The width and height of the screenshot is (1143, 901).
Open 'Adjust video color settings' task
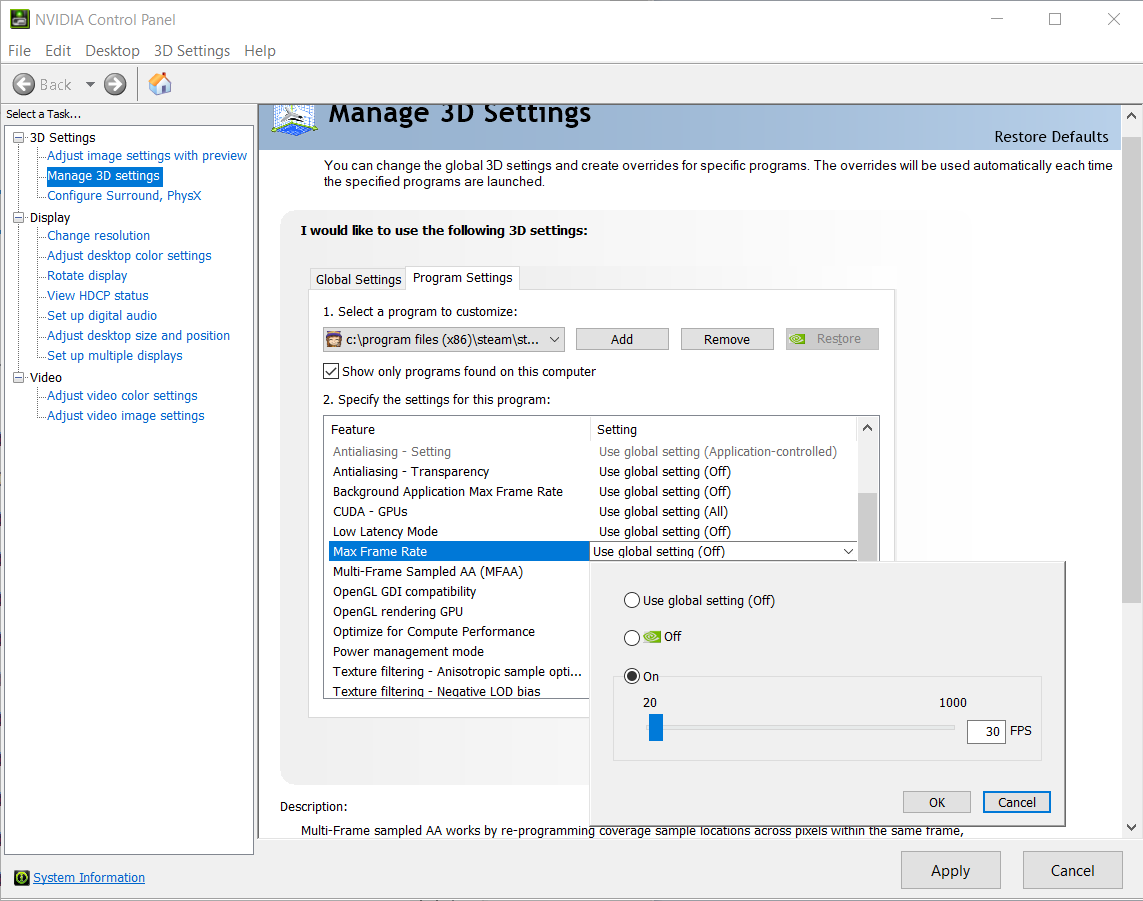(x=122, y=395)
